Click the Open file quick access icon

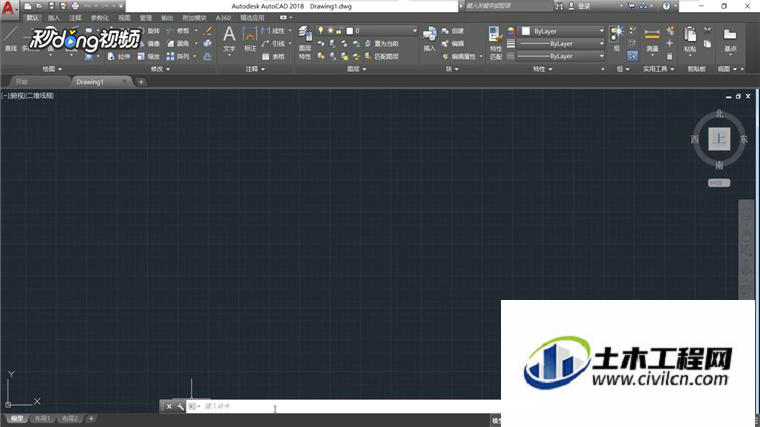[39, 6]
